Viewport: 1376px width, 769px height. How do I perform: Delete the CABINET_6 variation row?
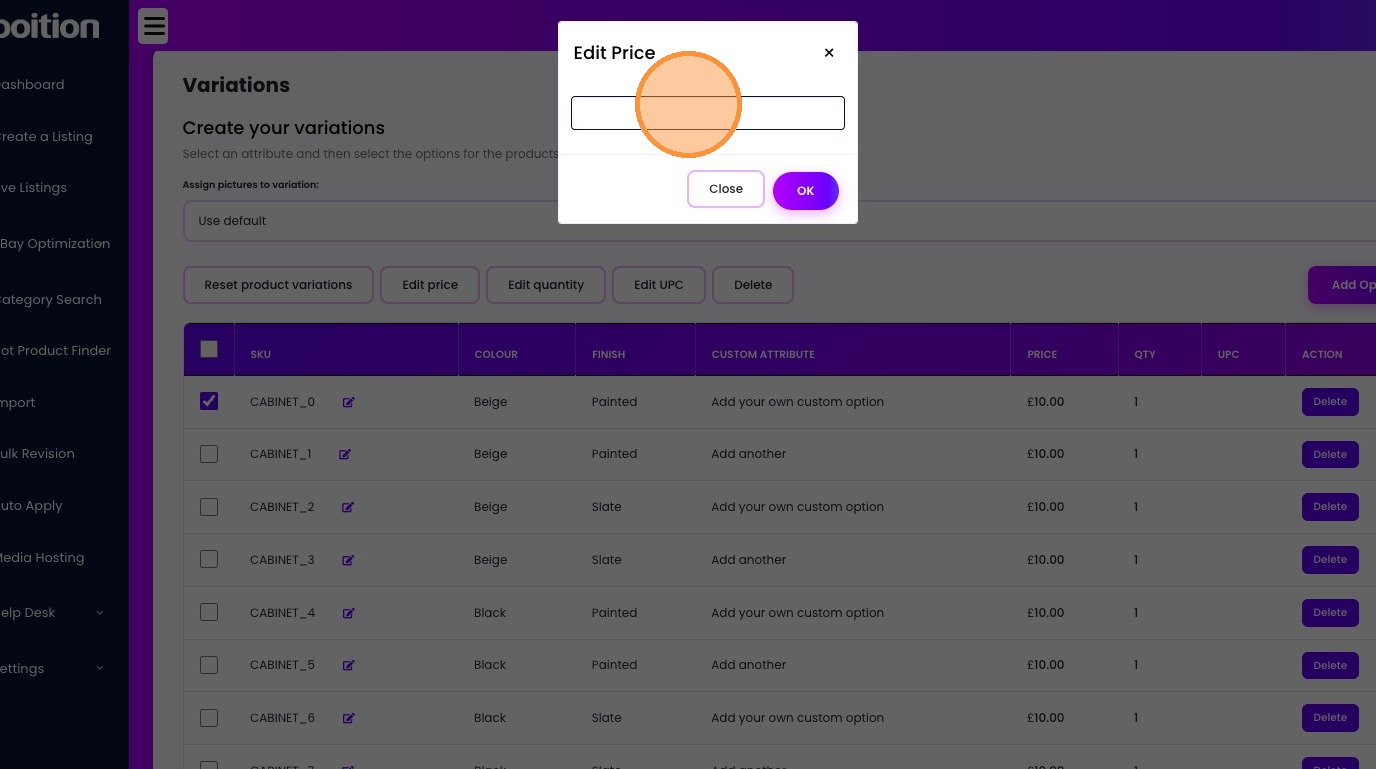1330,718
